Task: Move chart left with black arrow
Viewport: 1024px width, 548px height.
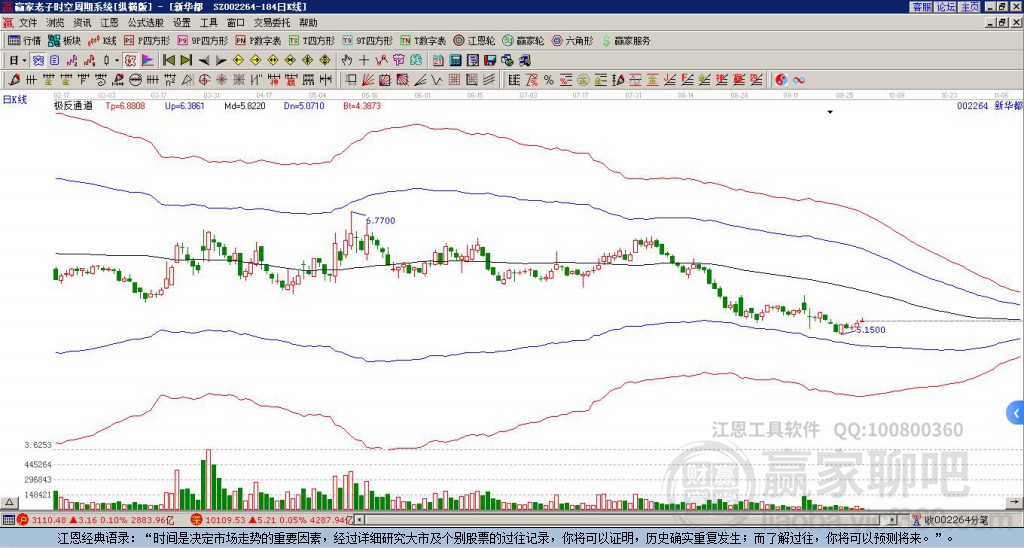Action: click(204, 61)
